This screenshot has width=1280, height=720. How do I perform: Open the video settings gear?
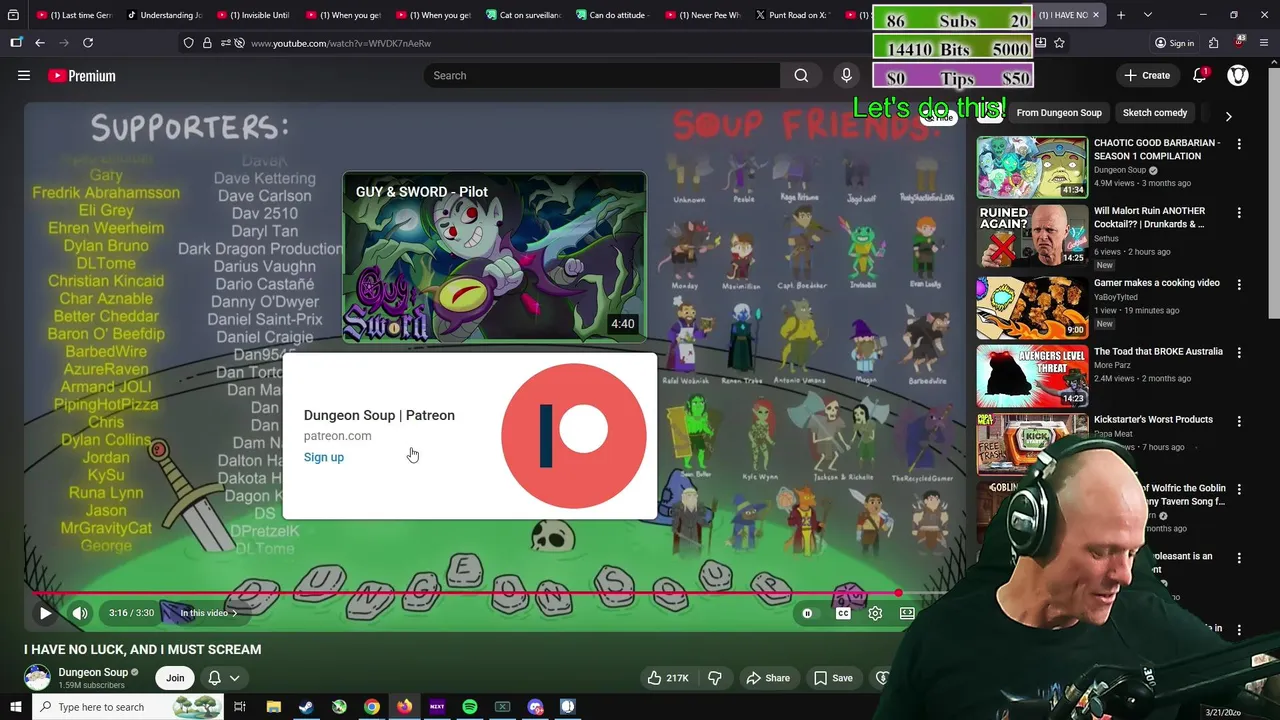[x=875, y=613]
